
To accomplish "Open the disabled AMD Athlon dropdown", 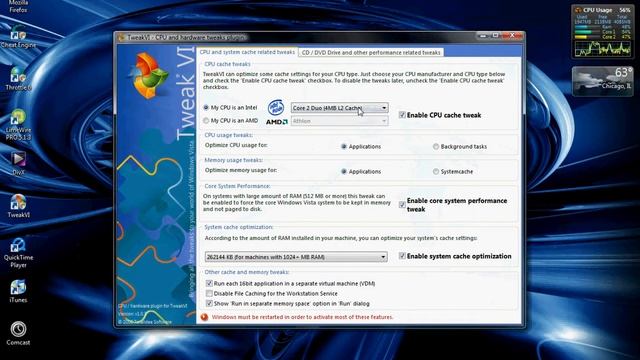I will pyautogui.click(x=340, y=121).
